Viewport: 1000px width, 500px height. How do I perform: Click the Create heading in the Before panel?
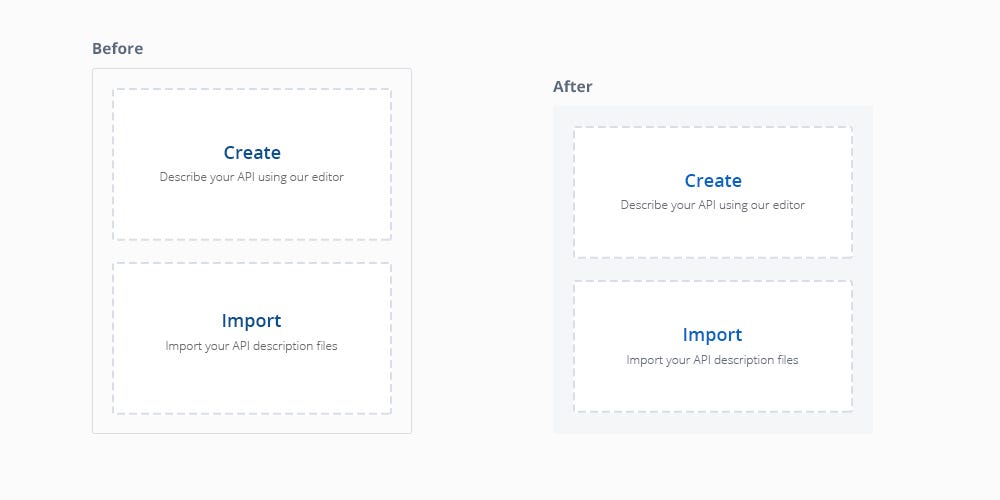[252, 152]
